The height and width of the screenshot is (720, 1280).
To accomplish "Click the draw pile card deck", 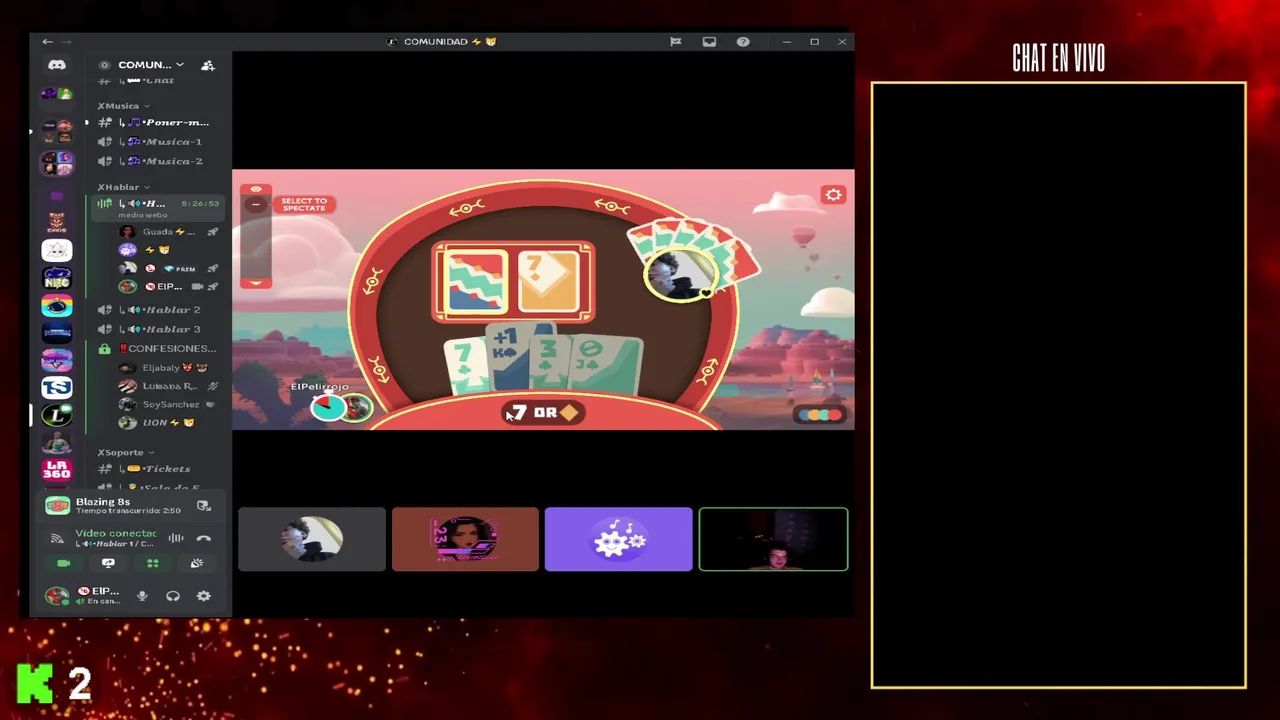I will tap(474, 282).
